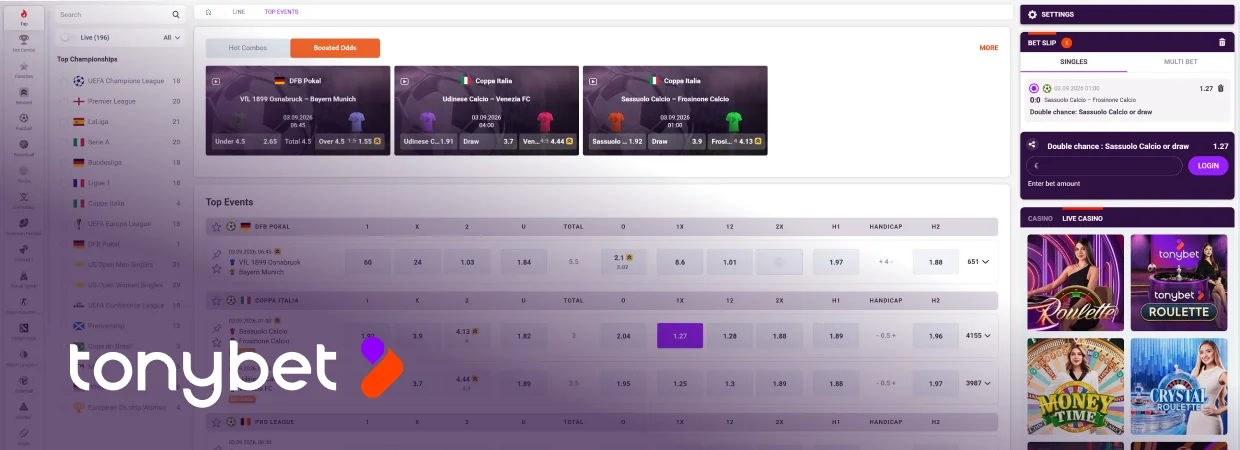Open Boosted icon in left sidebar

click(23, 94)
